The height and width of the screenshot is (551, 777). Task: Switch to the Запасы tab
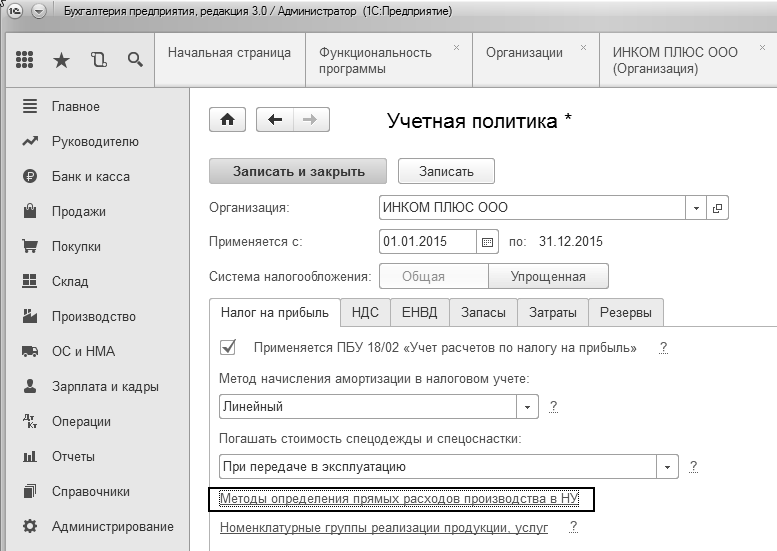click(x=483, y=313)
